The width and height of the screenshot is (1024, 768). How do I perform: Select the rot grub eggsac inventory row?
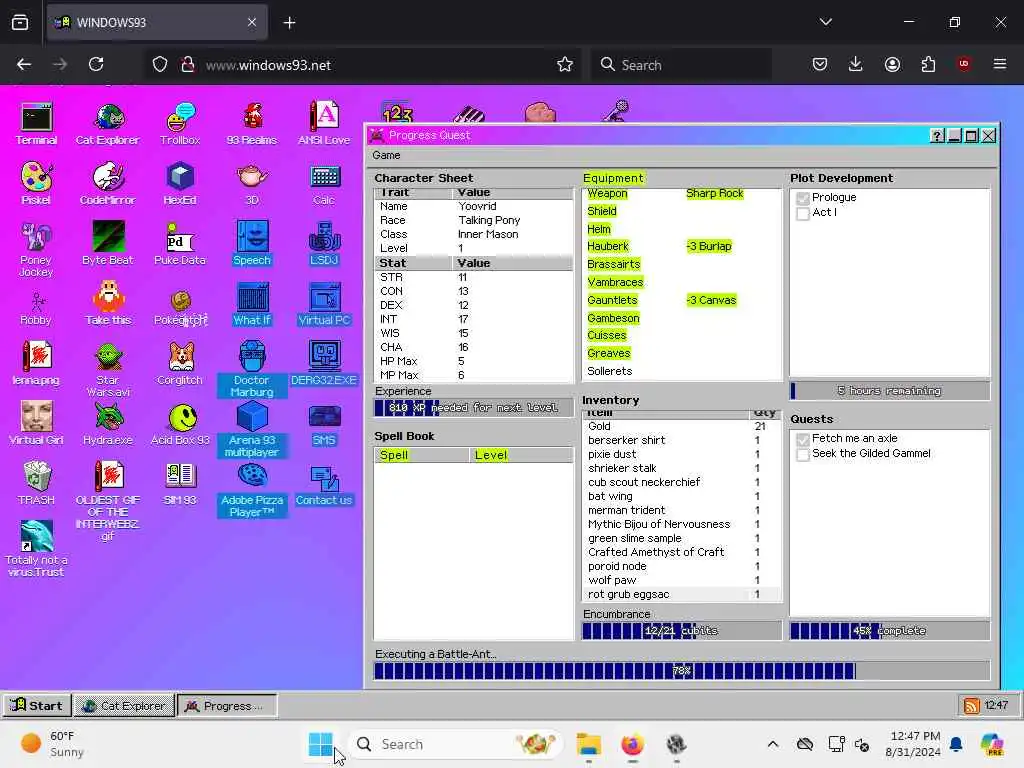tap(681, 594)
